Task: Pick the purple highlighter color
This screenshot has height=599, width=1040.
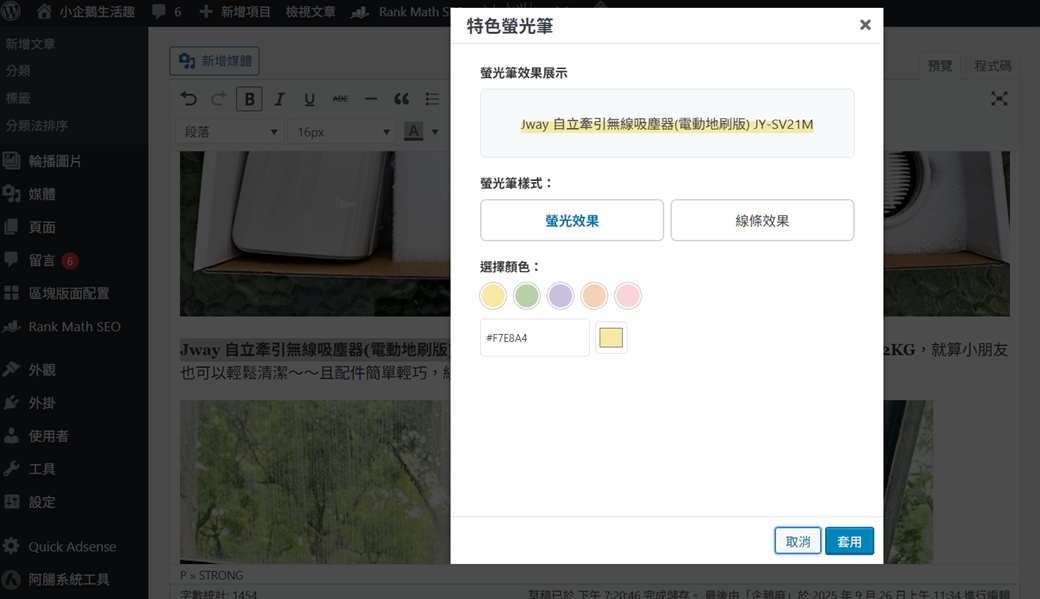Action: coord(560,295)
